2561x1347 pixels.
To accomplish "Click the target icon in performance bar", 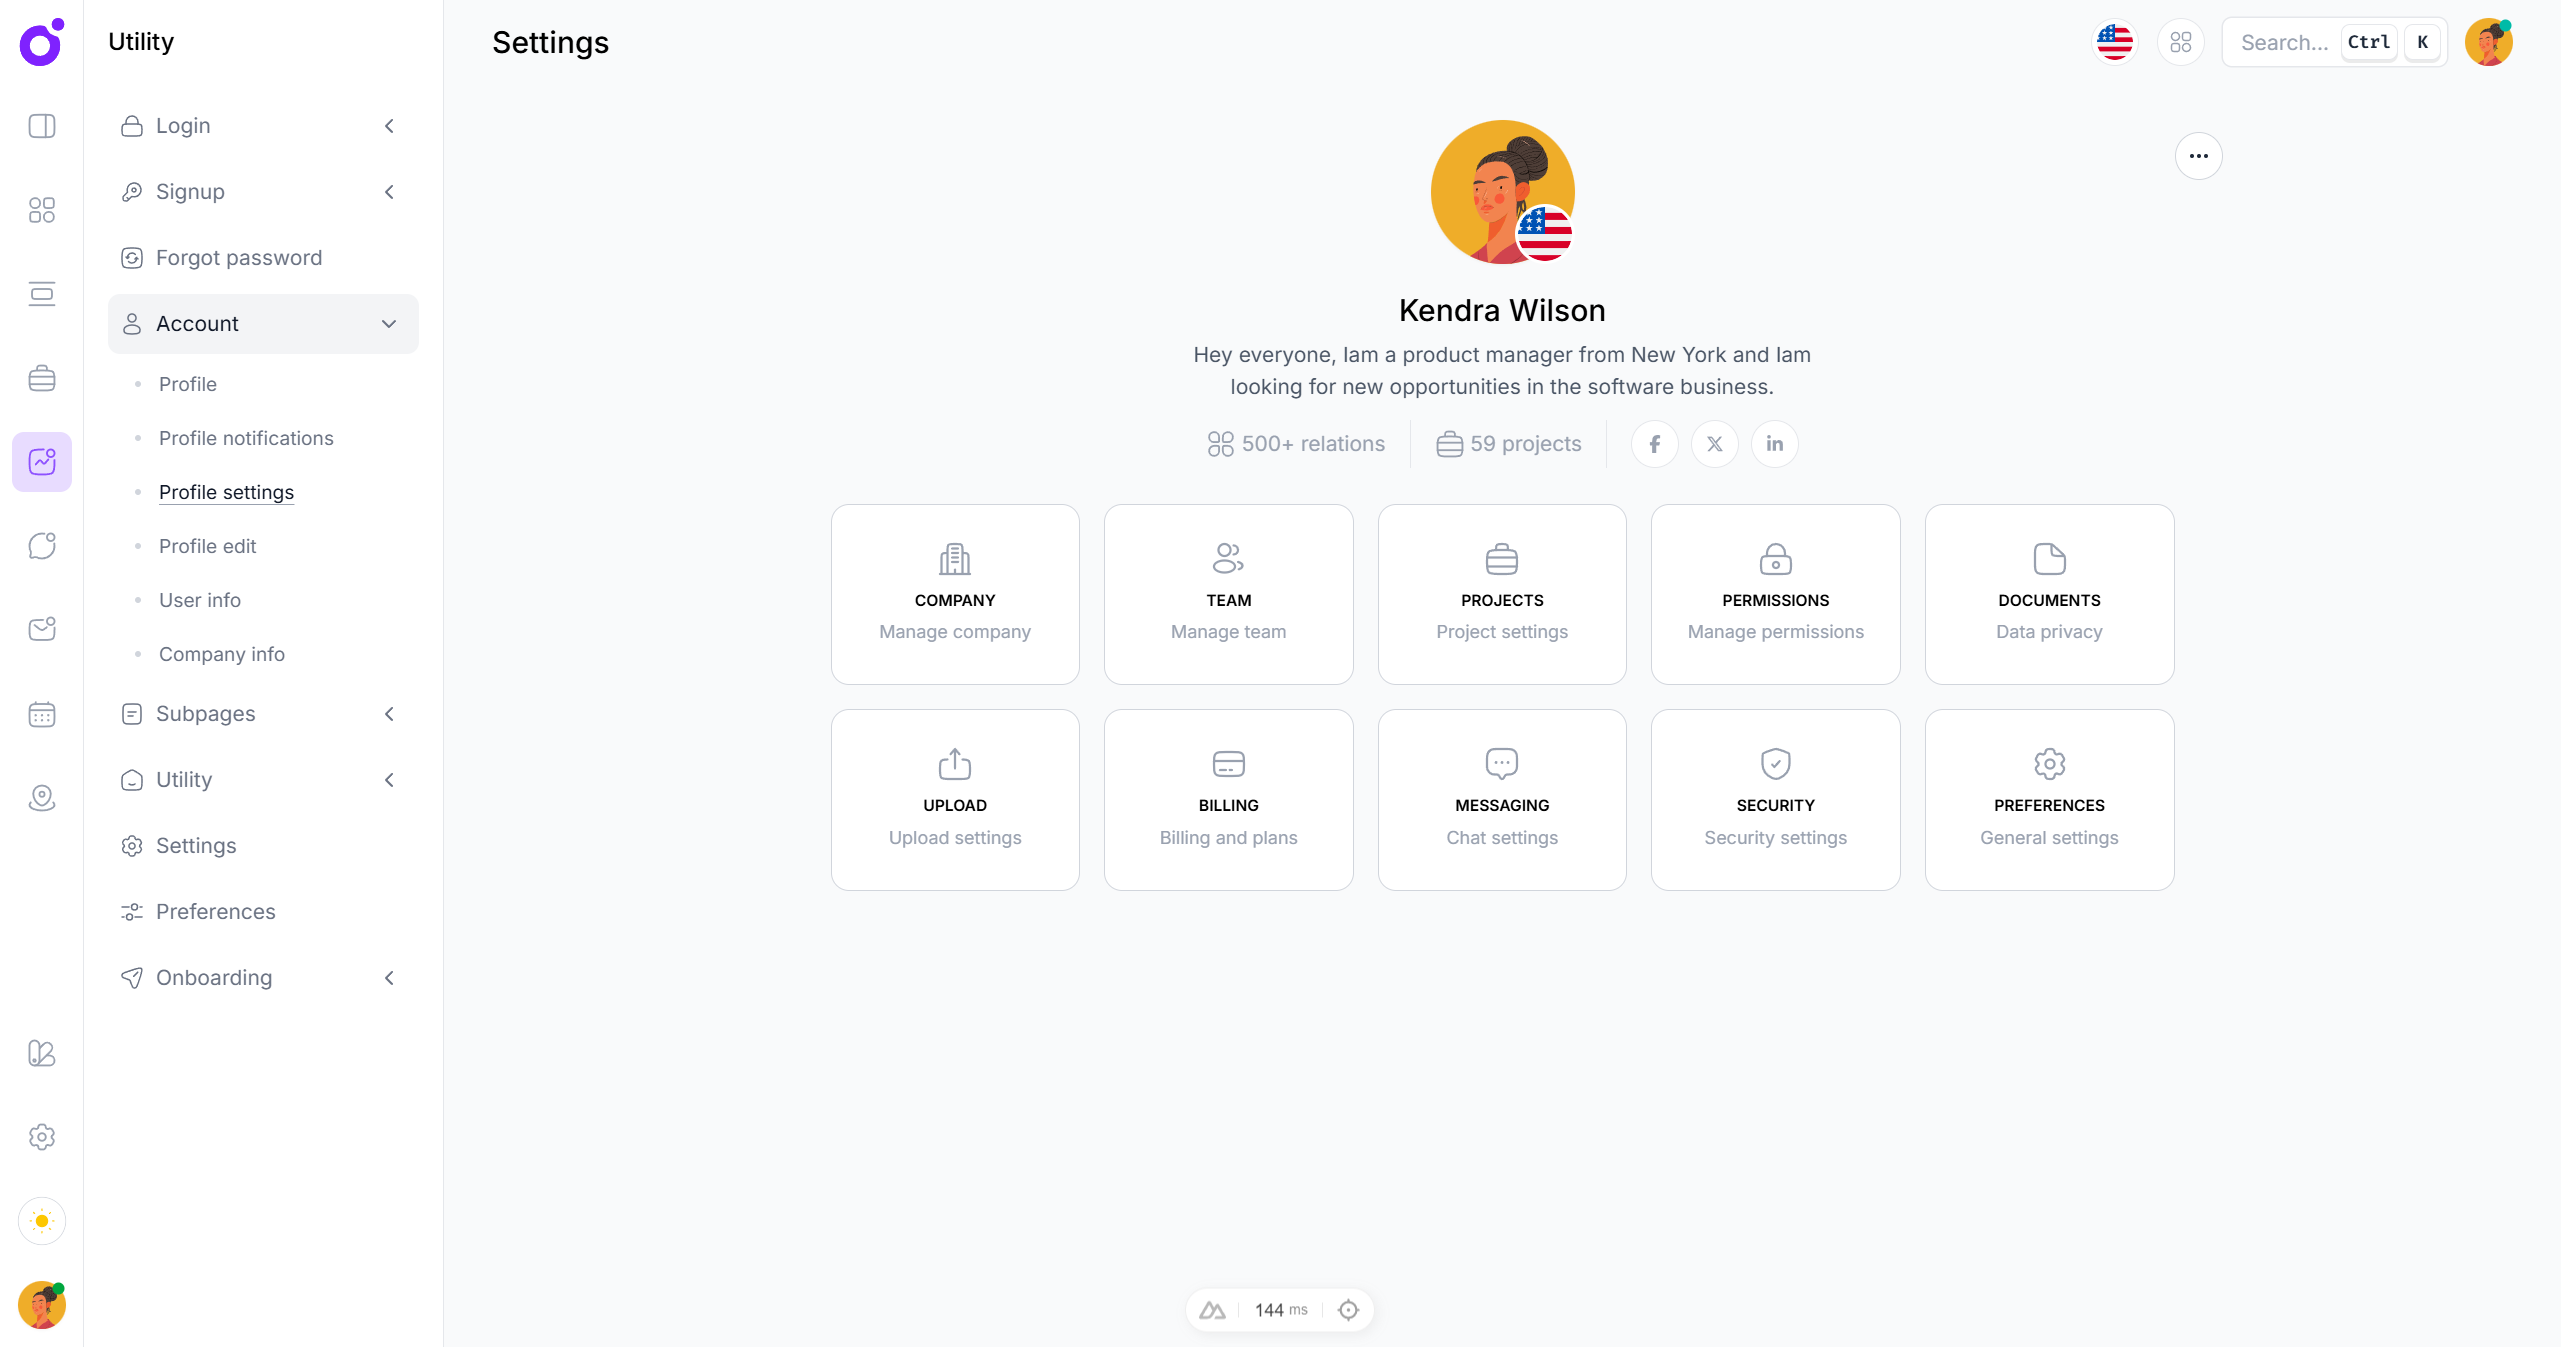I will coord(1348,1310).
